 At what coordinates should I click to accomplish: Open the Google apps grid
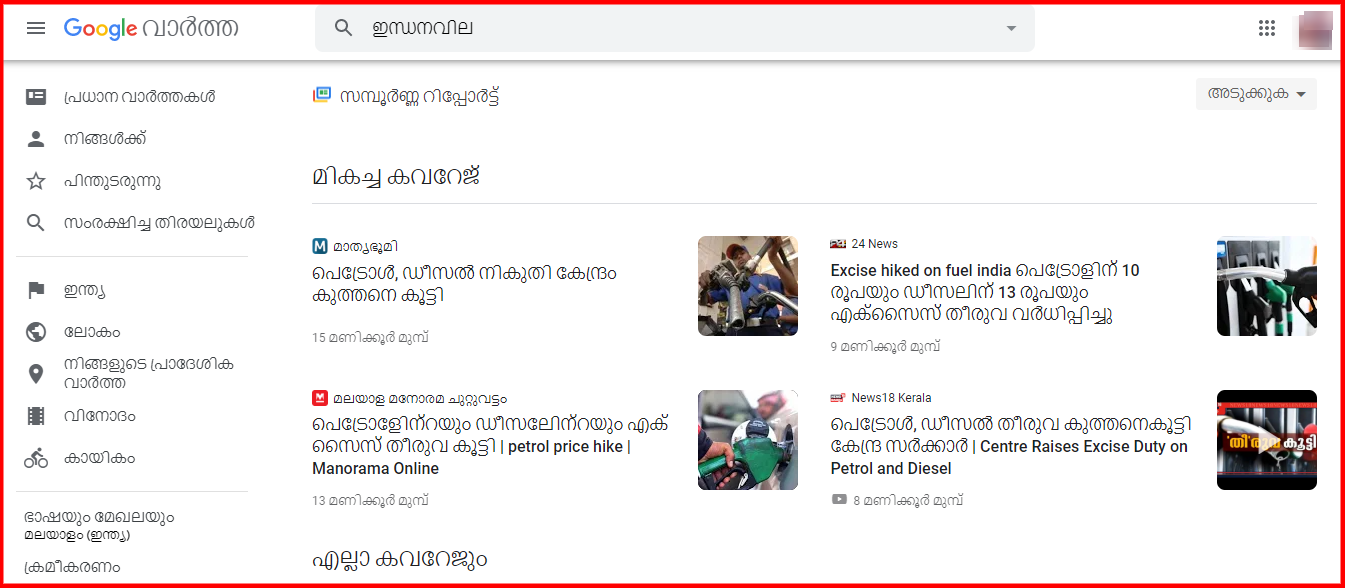tap(1267, 28)
